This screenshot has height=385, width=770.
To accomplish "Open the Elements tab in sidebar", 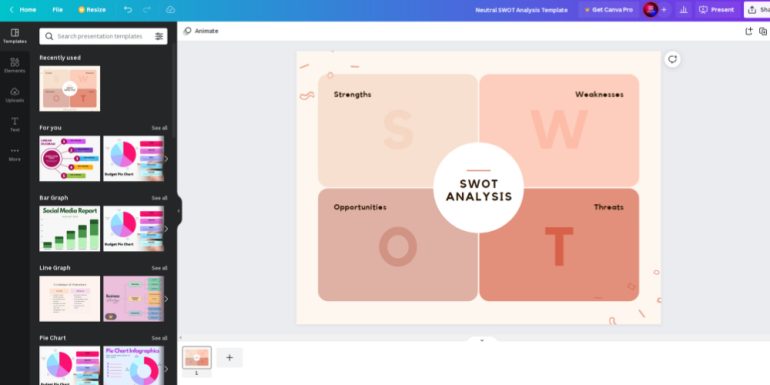I will [x=15, y=65].
